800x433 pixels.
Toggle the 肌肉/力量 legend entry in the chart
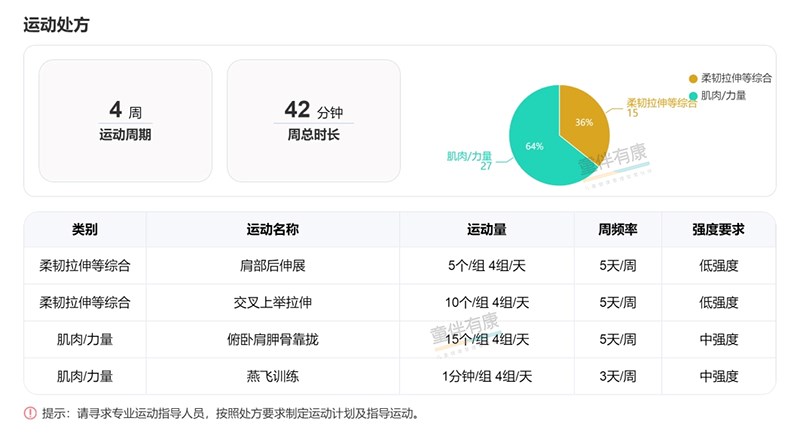pyautogui.click(x=717, y=95)
